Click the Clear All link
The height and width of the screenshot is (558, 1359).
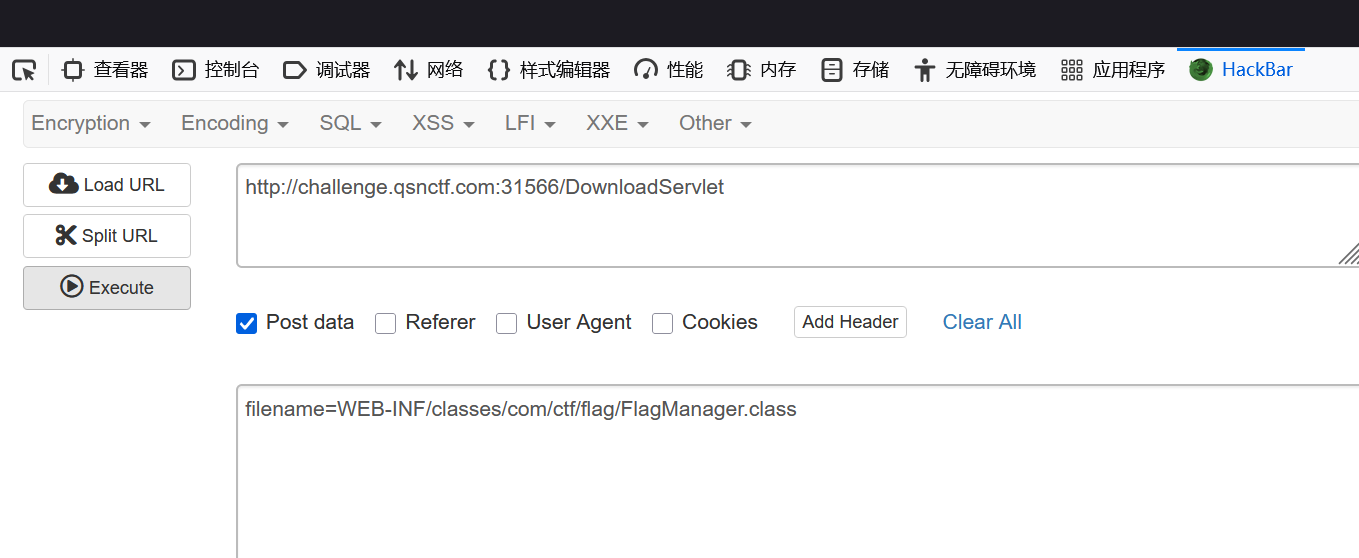coord(982,322)
